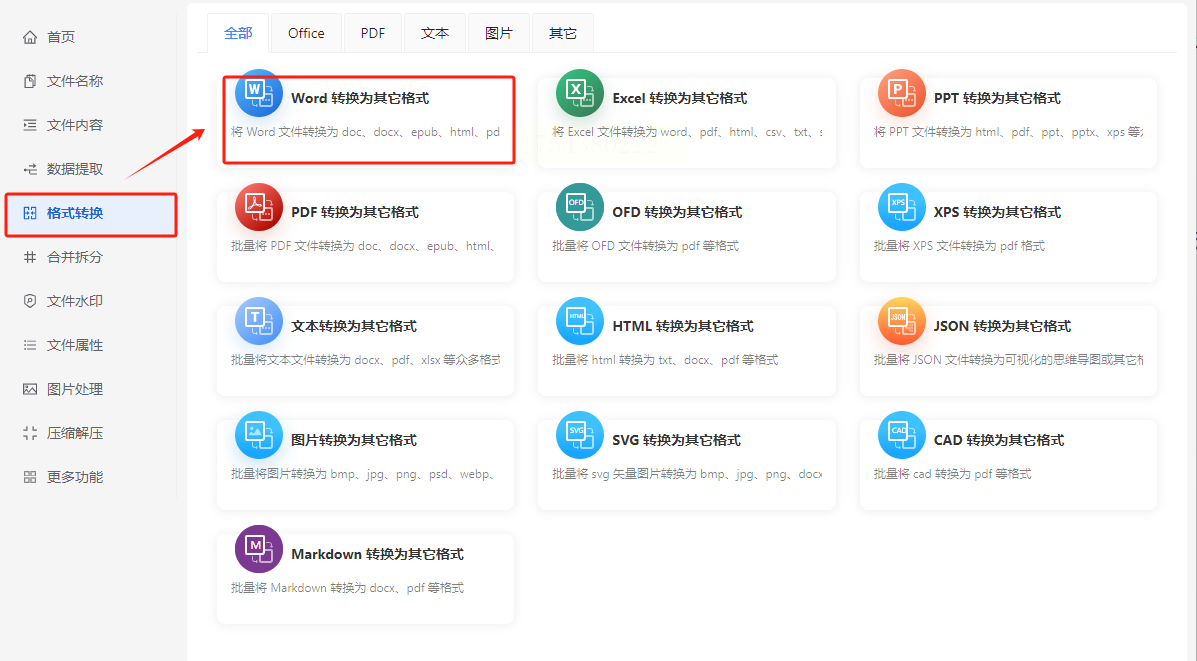
Task: Open JSON 转换为其它格式 title
Action: click(x=1002, y=326)
